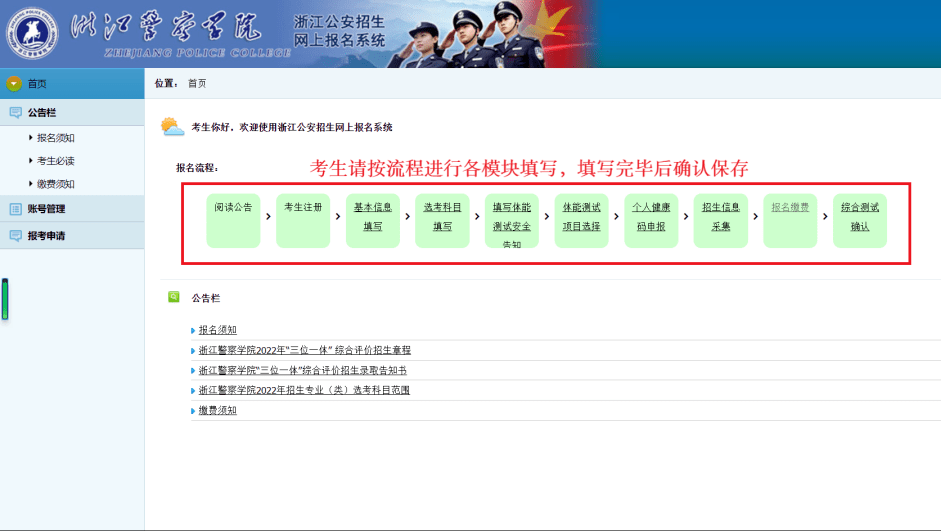Open the 个人健康码申报 step
This screenshot has width=941, height=531.
coord(651,220)
